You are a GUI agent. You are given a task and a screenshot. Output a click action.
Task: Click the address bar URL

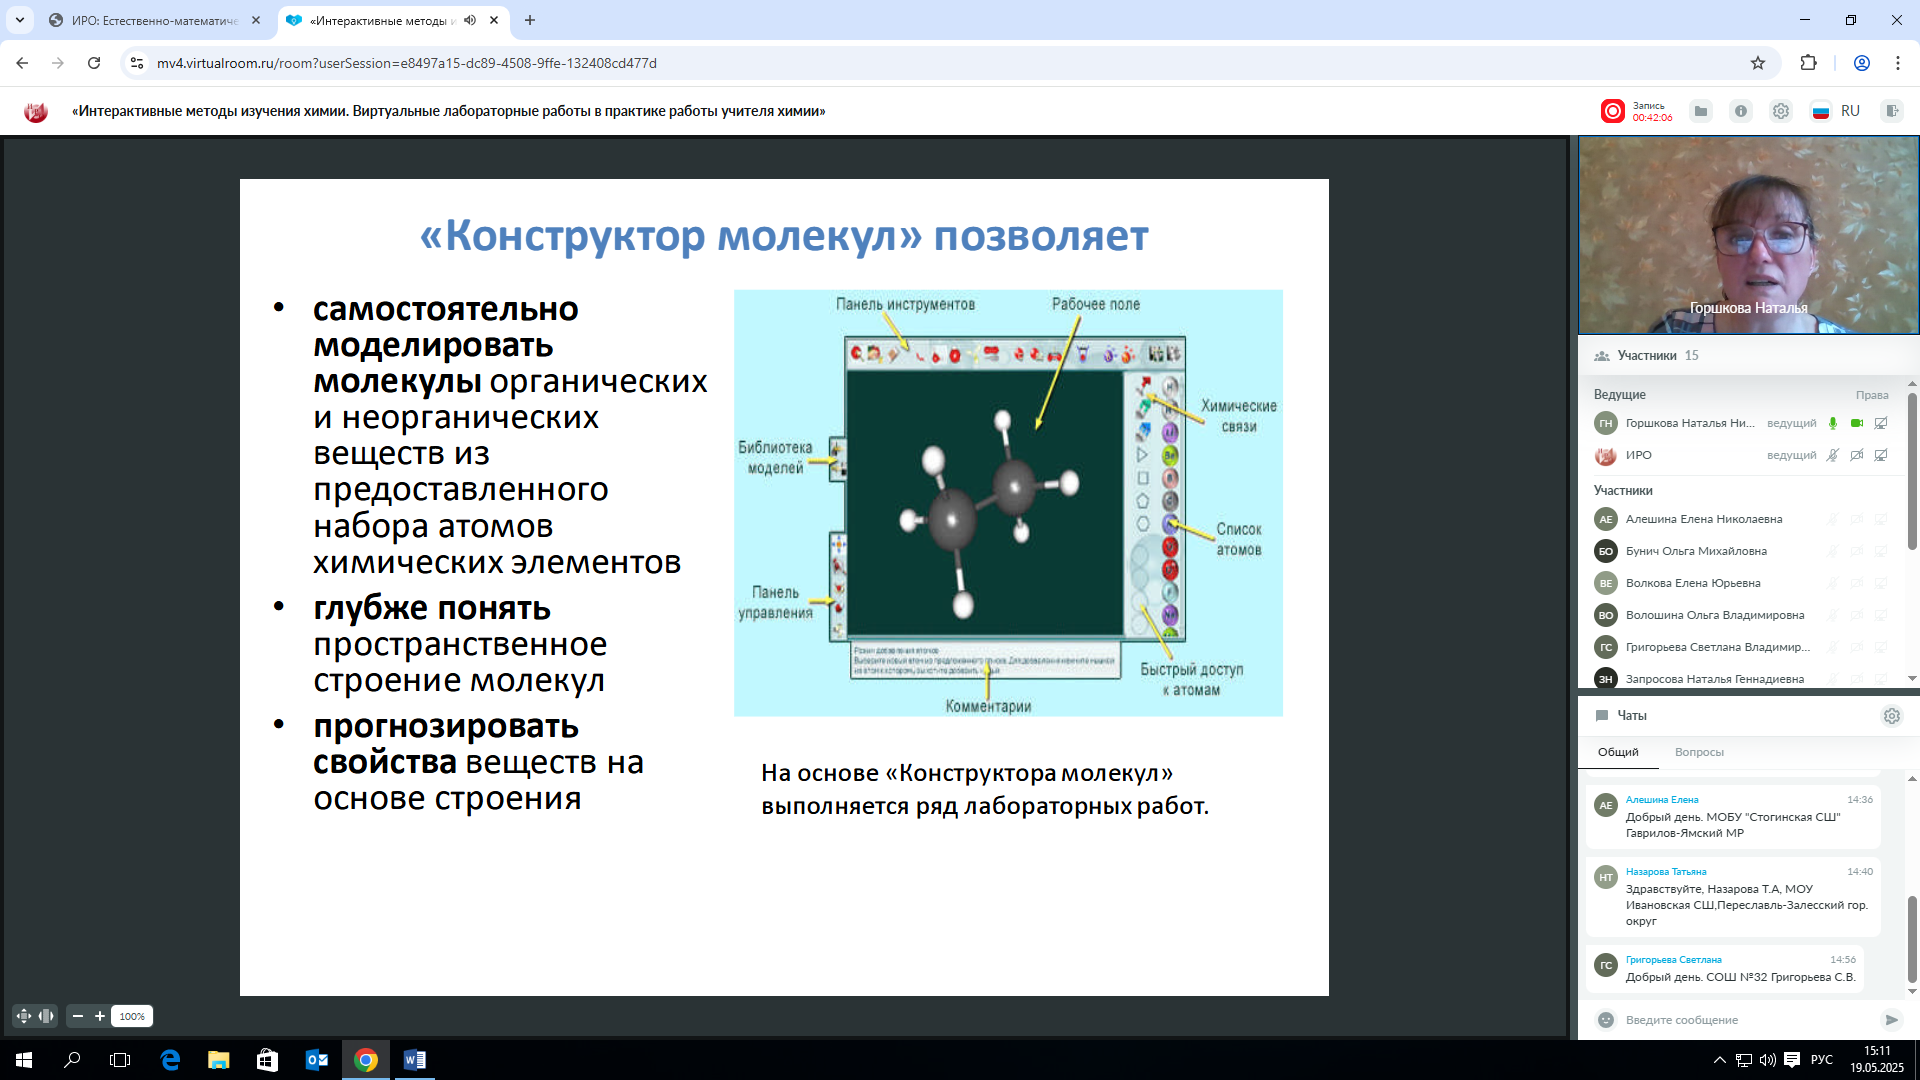(x=407, y=63)
